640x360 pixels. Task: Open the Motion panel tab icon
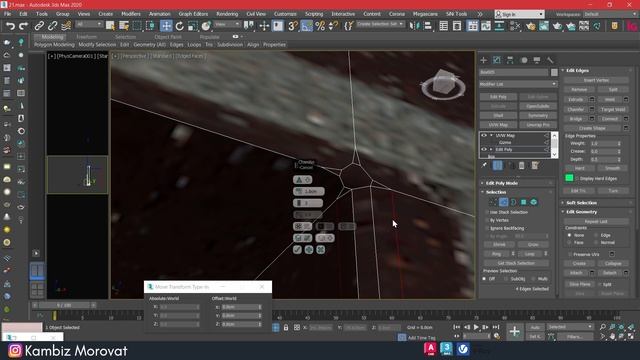[524, 60]
